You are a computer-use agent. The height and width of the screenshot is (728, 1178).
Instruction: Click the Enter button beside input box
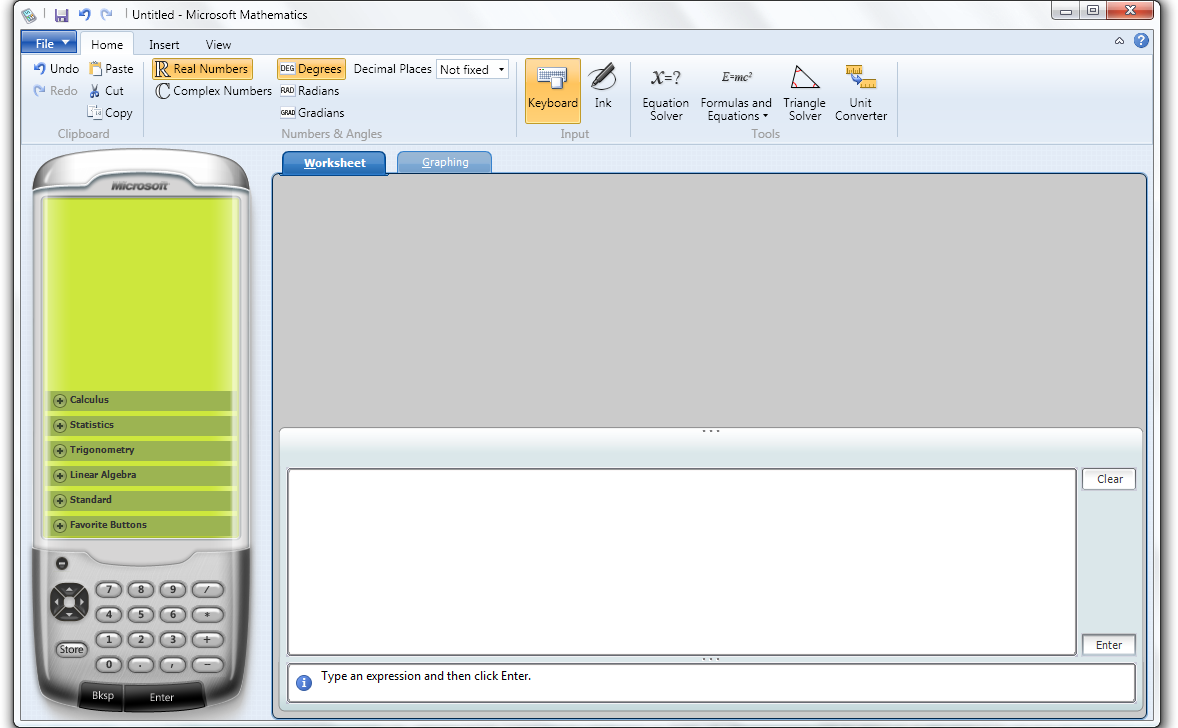pos(1109,645)
